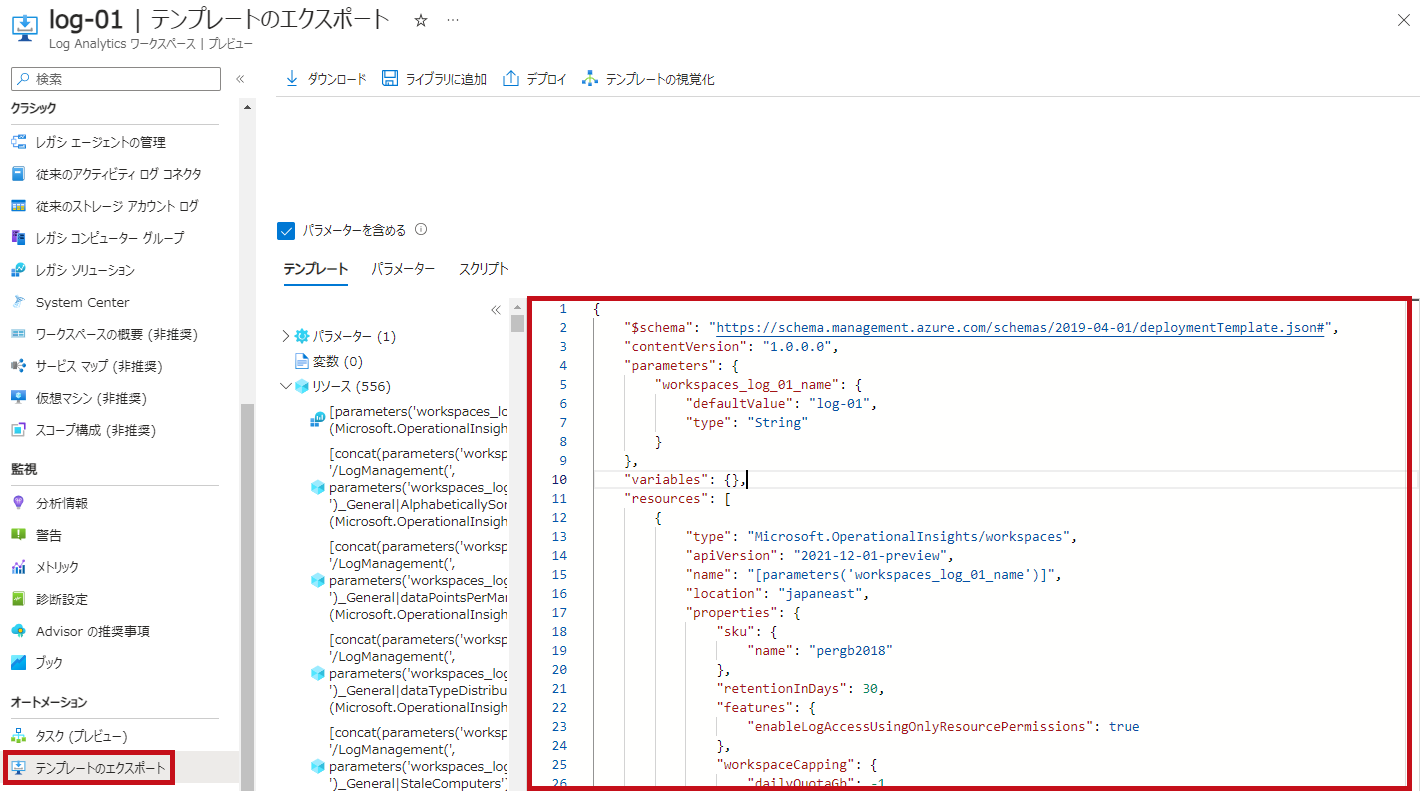Viewport: 1423px width, 791px height.
Task: Click the テンプレートの視覚化 diagram icon
Action: point(590,79)
